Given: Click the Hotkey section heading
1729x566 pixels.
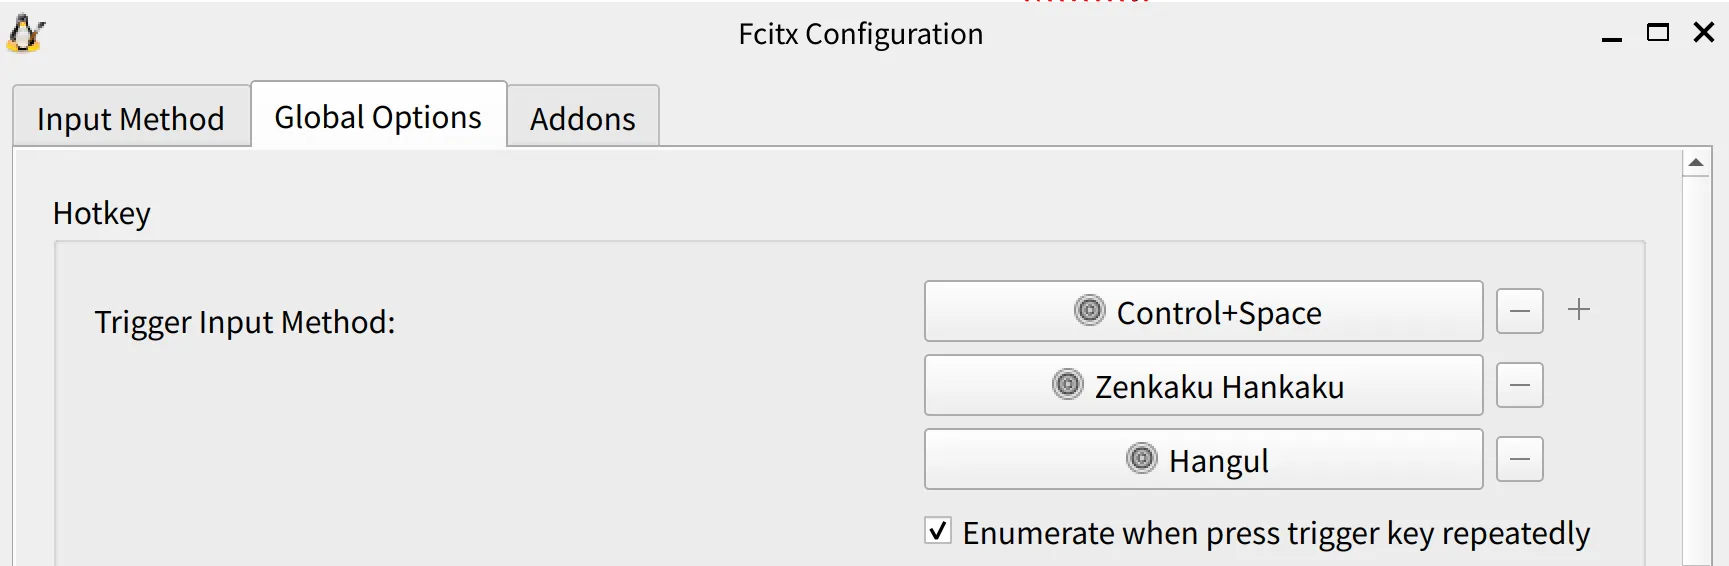Looking at the screenshot, I should [102, 213].
